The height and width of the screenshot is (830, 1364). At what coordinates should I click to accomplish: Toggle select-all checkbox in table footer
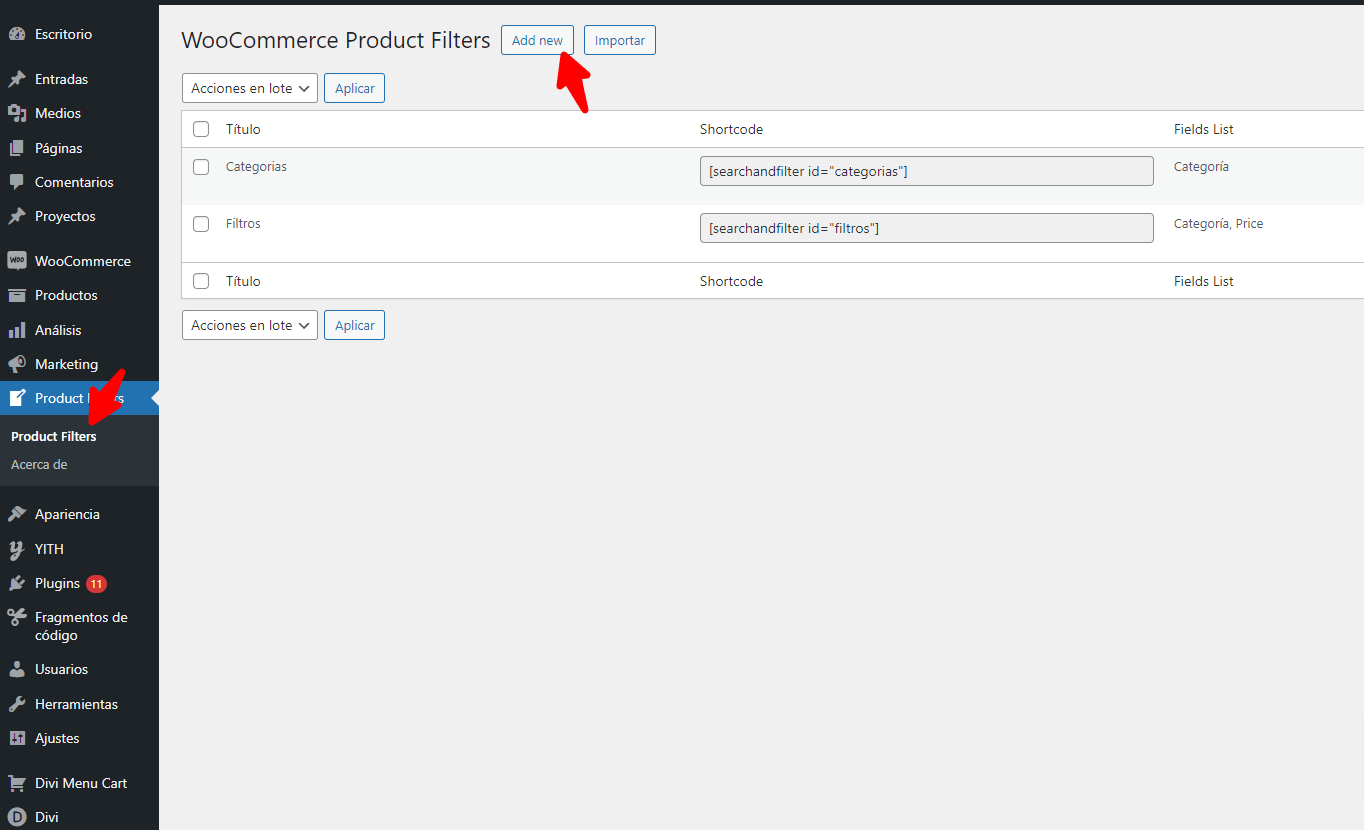[201, 281]
